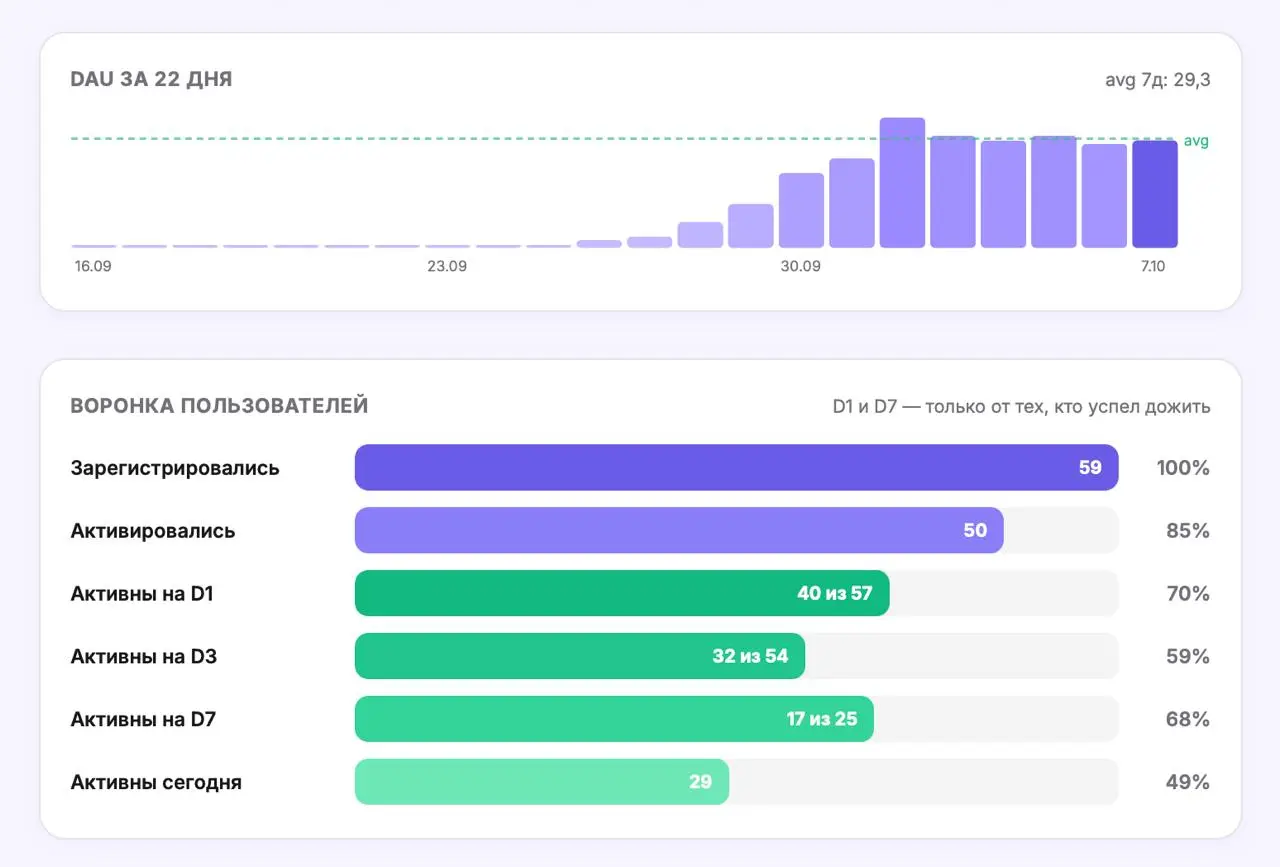Click the DAU bar above the 30.09 label
The image size is (1280, 867).
tap(801, 210)
